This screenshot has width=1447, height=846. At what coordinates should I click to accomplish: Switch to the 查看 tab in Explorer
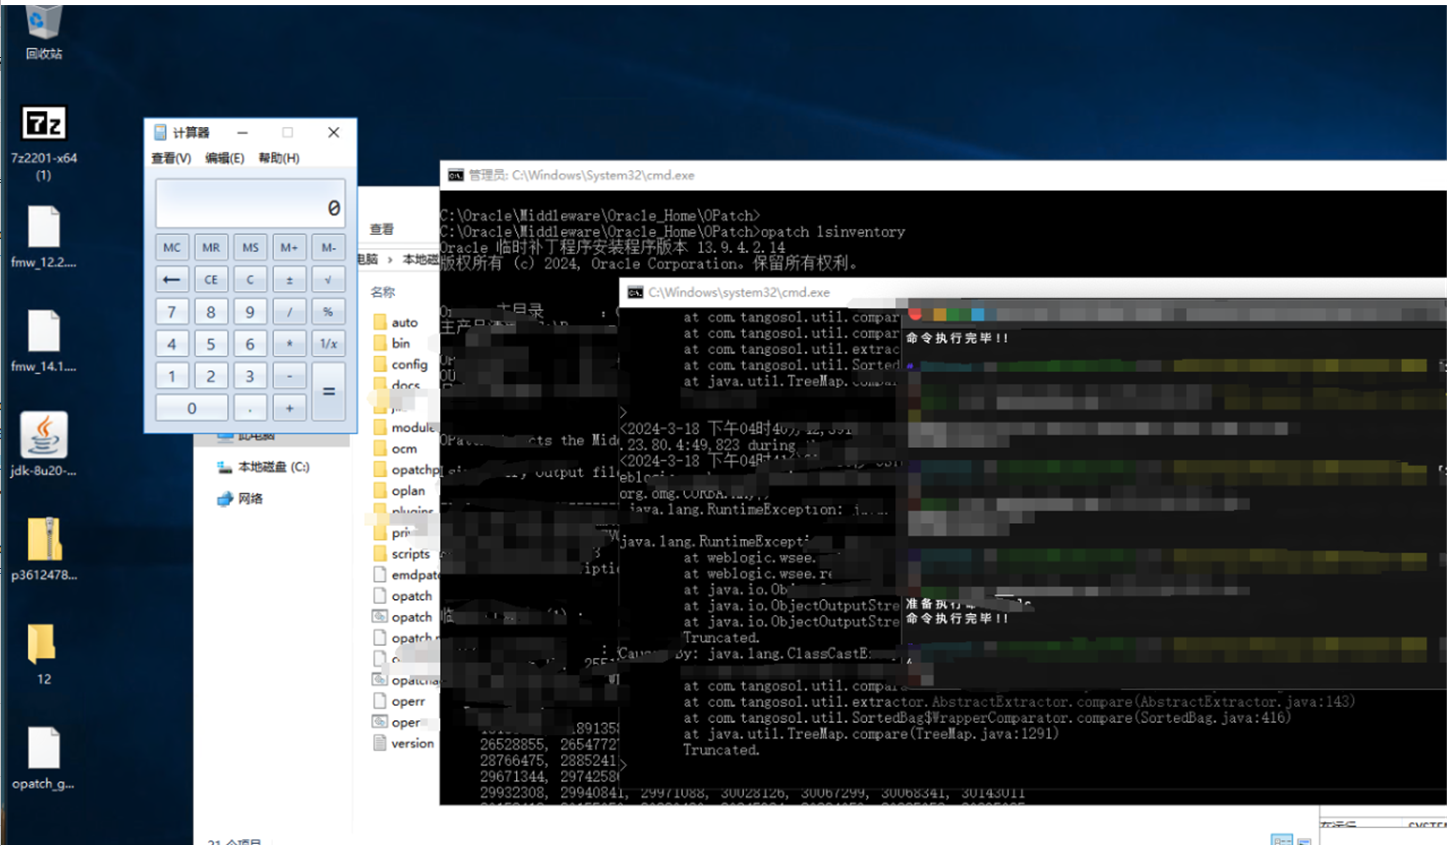coord(382,229)
